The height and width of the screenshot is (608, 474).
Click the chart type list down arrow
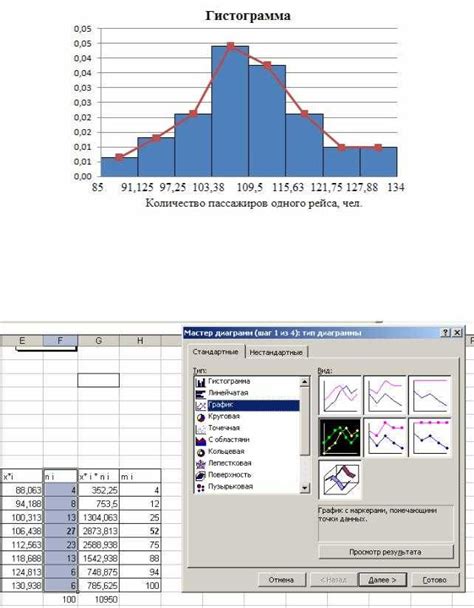pyautogui.click(x=305, y=488)
